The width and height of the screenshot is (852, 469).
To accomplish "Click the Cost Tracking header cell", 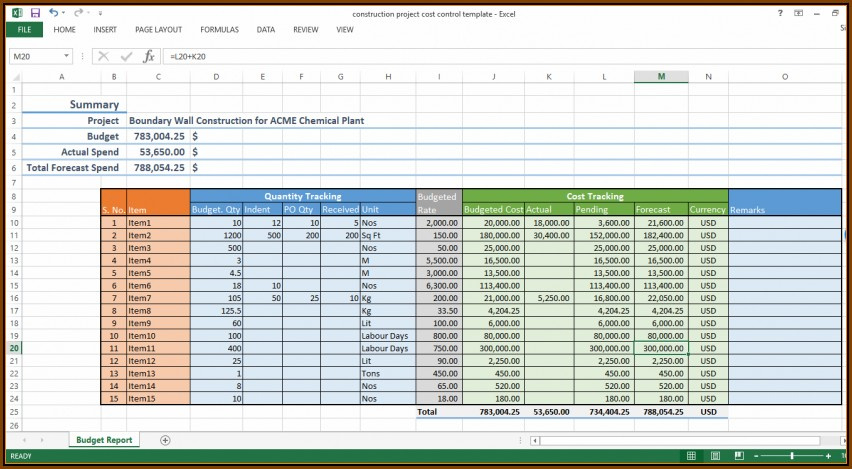I will coord(595,196).
